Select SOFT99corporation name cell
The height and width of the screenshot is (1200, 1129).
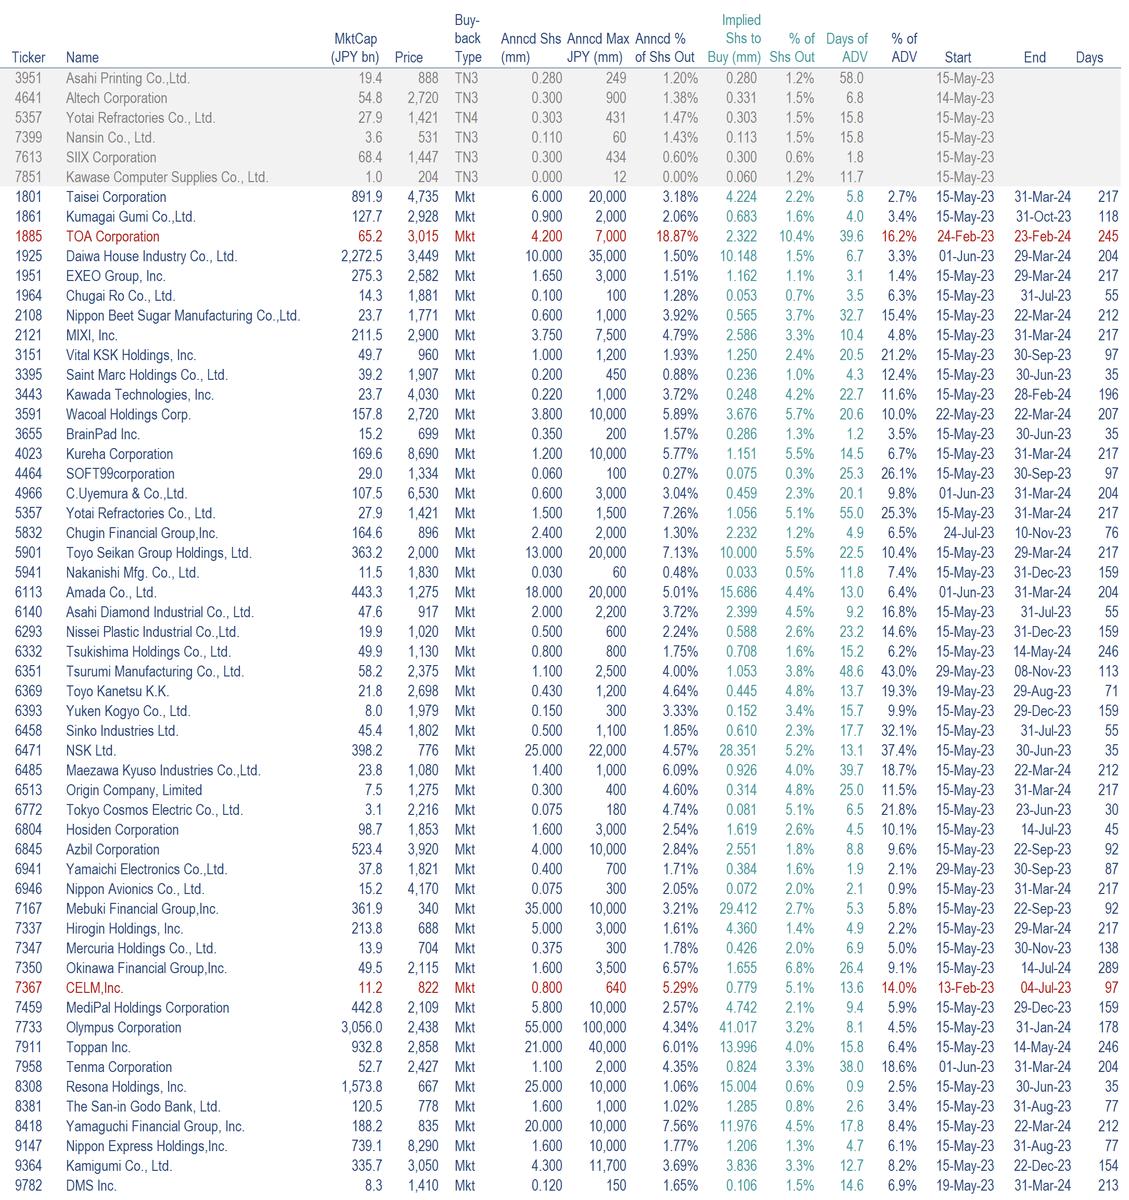tap(120, 474)
